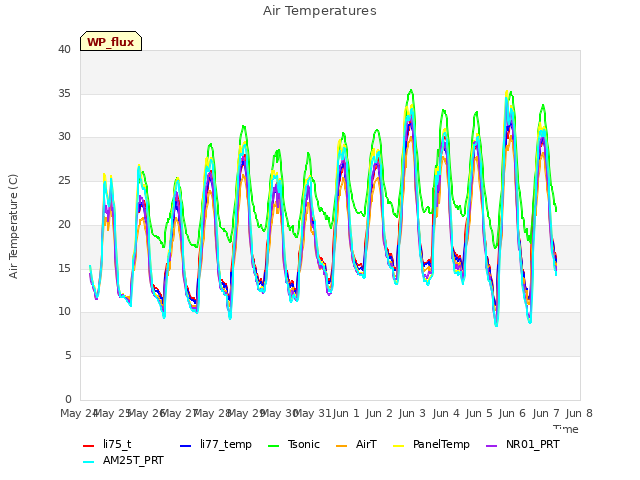Image resolution: width=640 pixels, height=480 pixels.
Task: Click the red li75_t color marker
Action: click(89, 446)
